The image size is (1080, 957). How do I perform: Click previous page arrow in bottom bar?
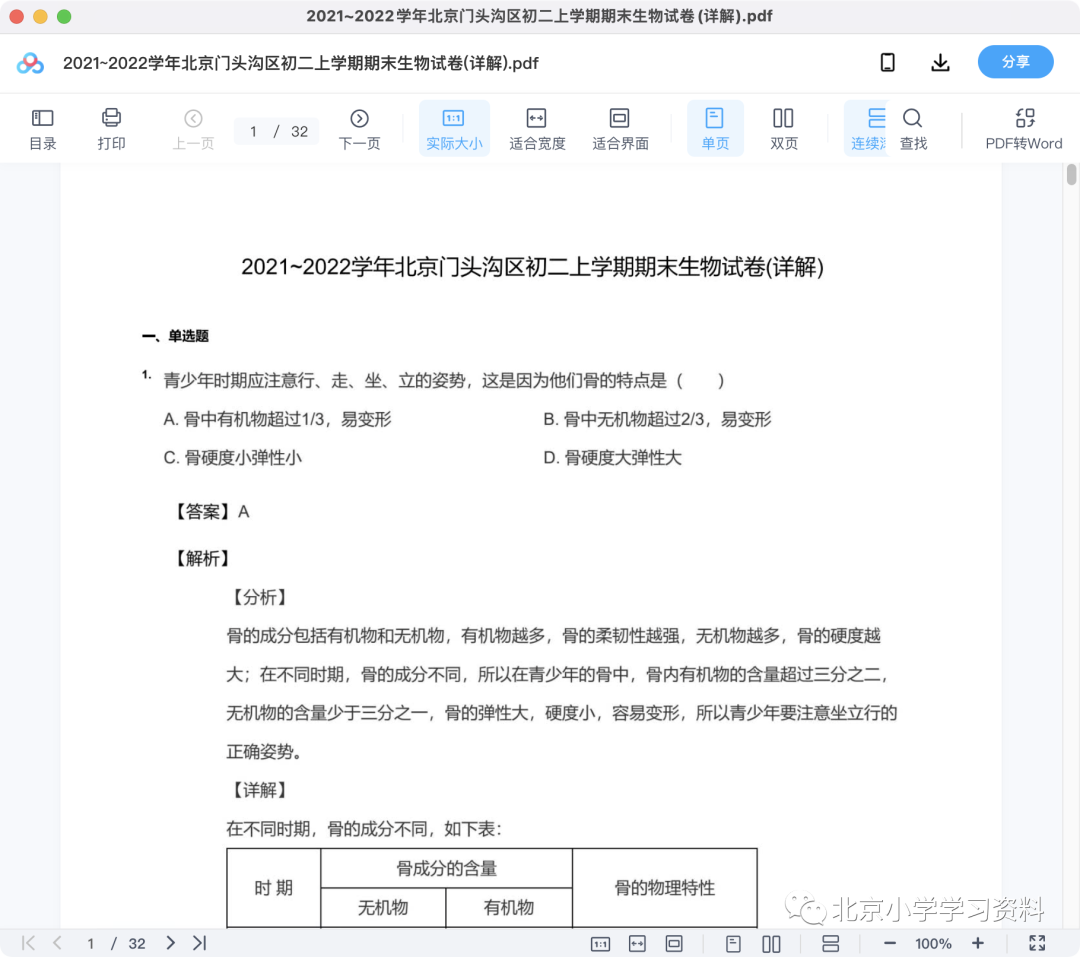tap(57, 943)
